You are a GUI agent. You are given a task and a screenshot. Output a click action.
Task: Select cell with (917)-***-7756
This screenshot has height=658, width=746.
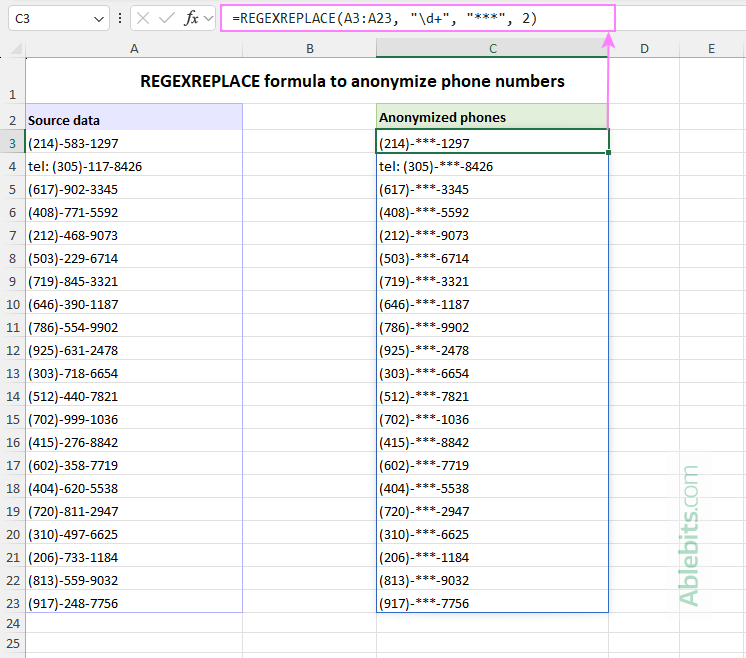pyautogui.click(x=492, y=601)
